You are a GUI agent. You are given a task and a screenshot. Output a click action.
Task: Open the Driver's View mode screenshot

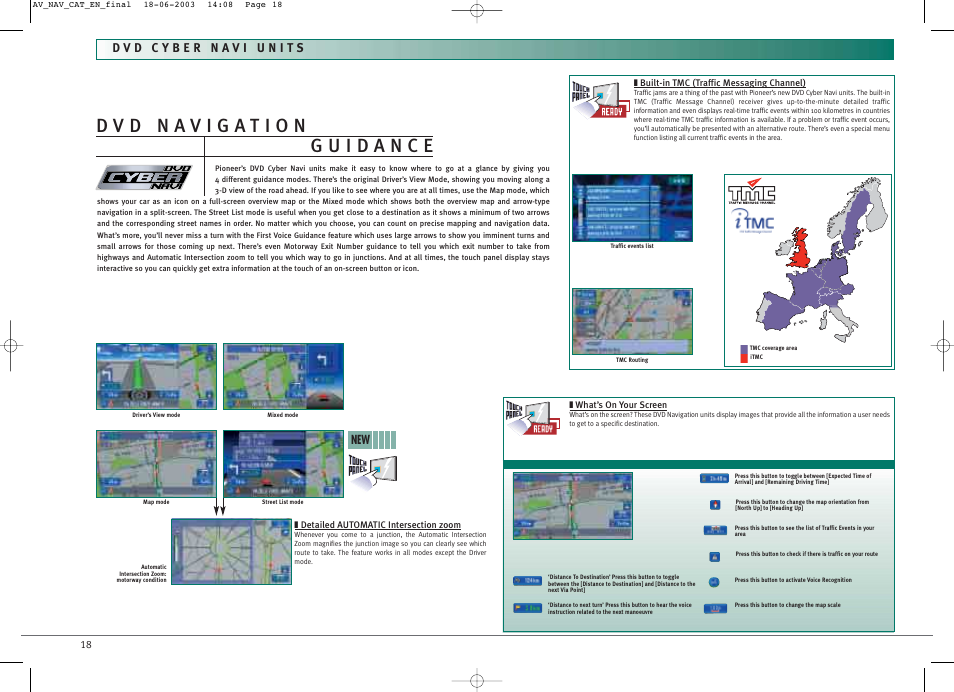[x=156, y=376]
